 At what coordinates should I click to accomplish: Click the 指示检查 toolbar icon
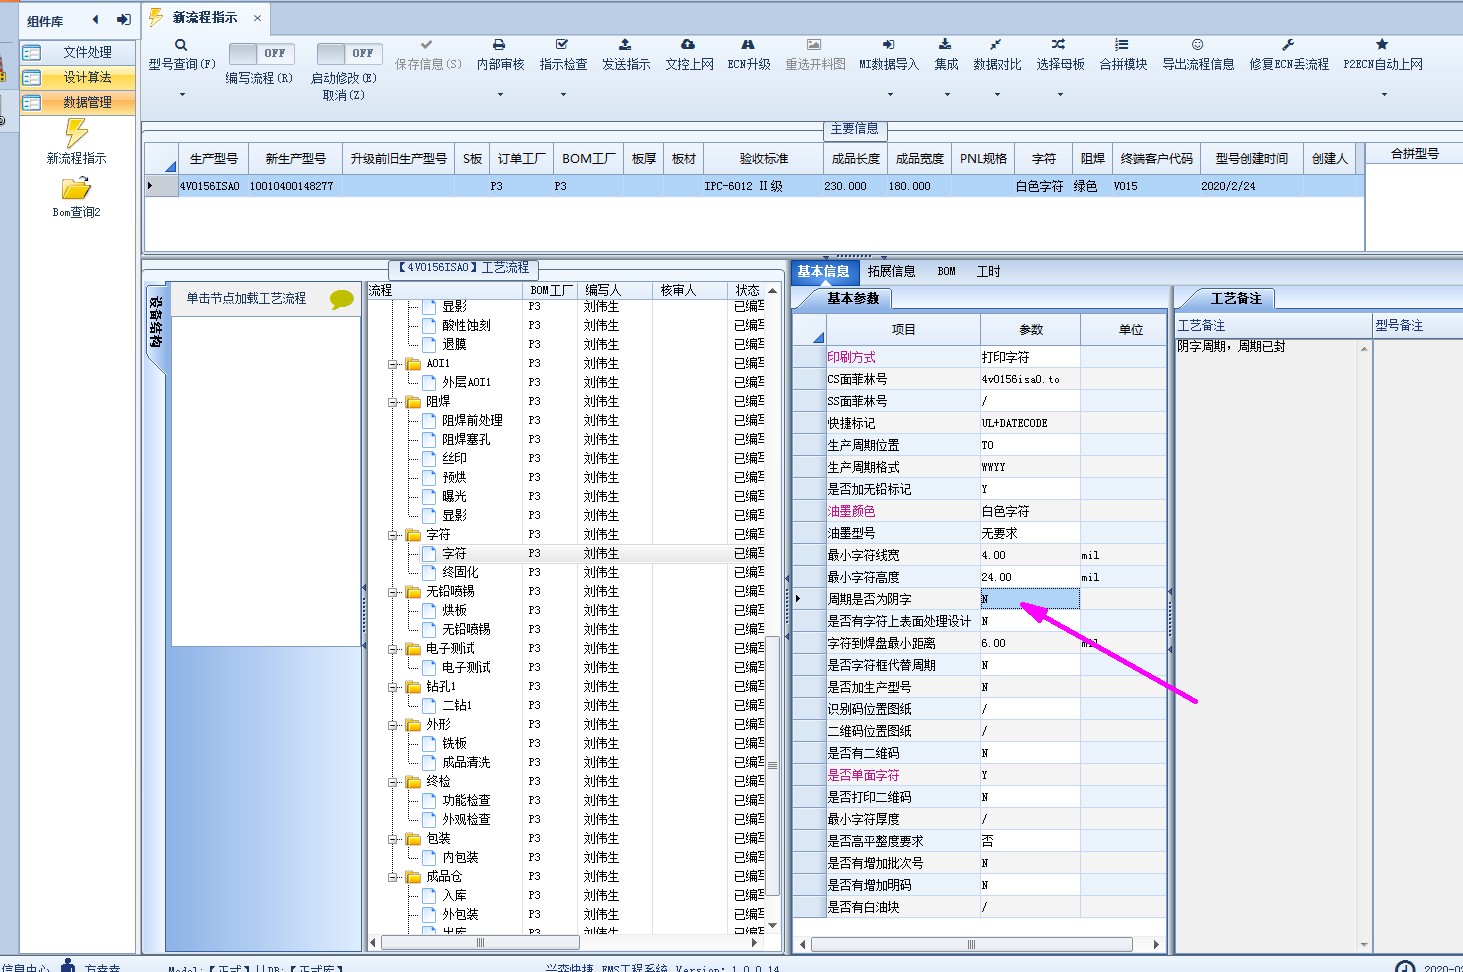562,45
